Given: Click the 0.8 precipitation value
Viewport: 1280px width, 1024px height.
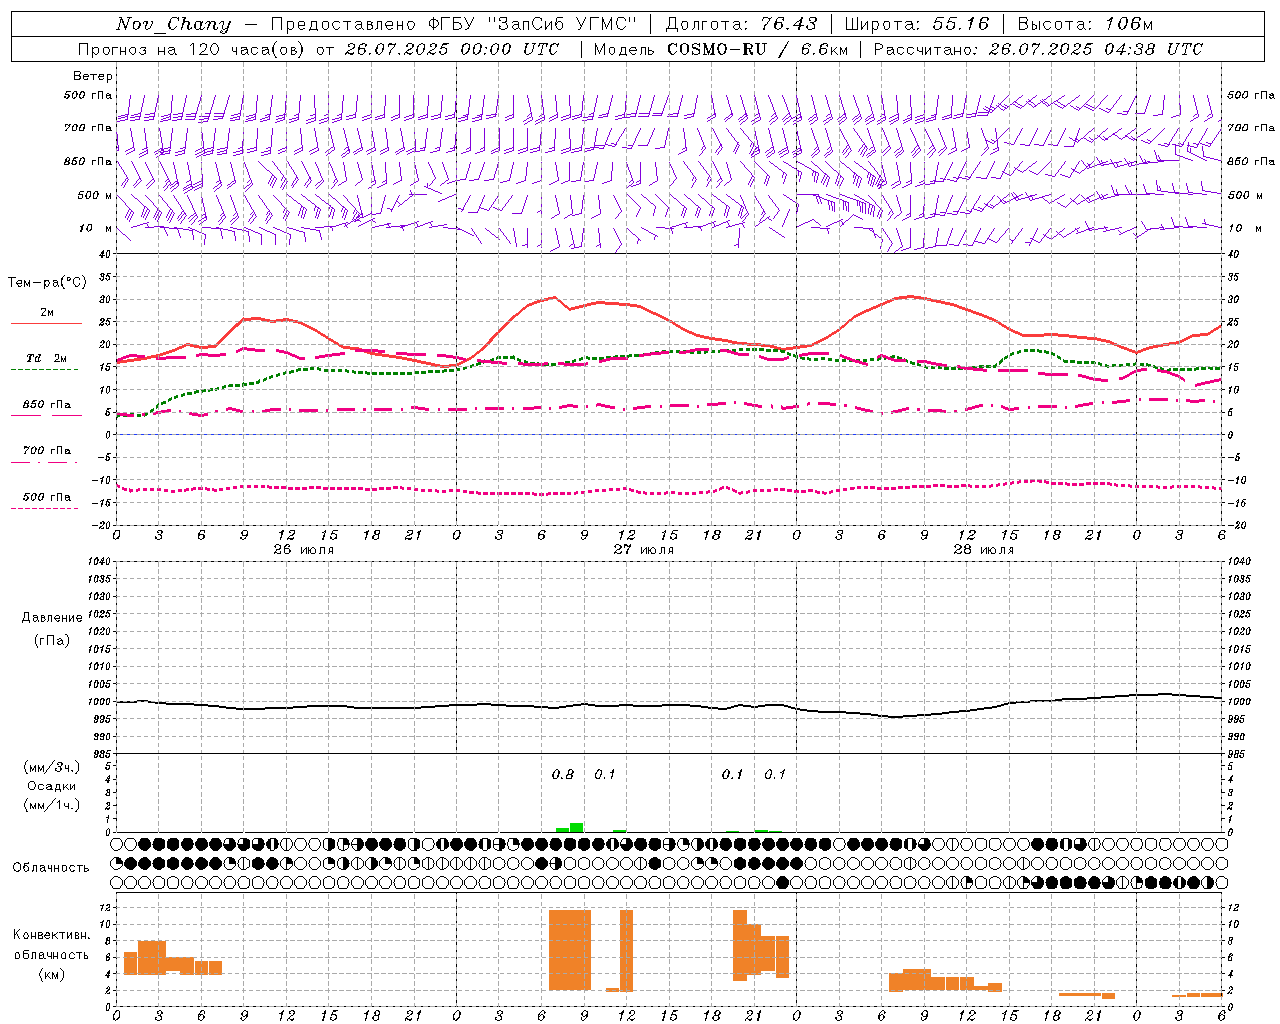Looking at the screenshot, I should 563,774.
